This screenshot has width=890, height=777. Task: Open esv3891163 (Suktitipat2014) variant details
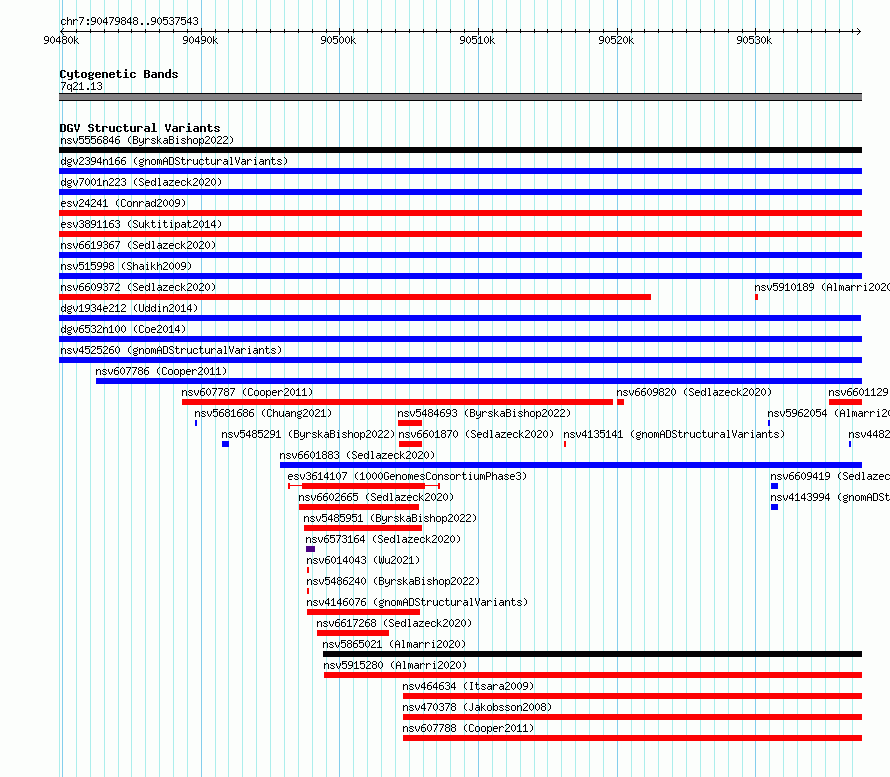click(141, 224)
